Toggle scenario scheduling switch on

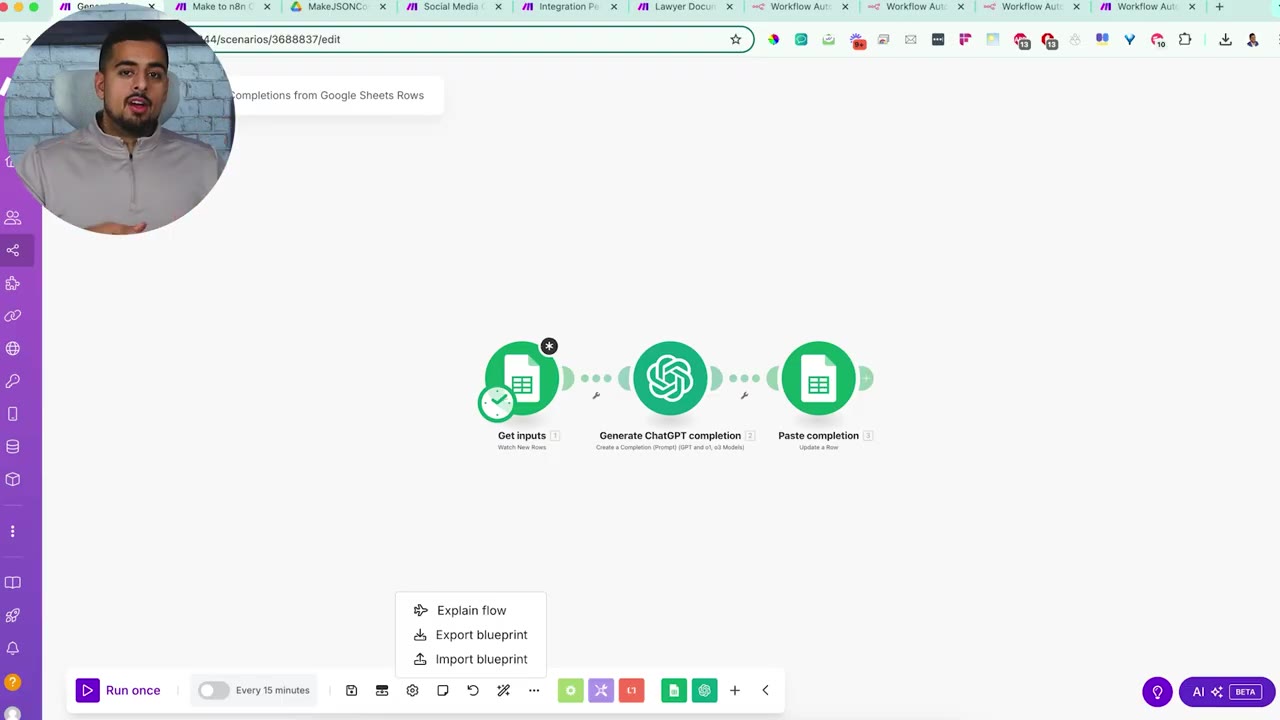tap(213, 690)
